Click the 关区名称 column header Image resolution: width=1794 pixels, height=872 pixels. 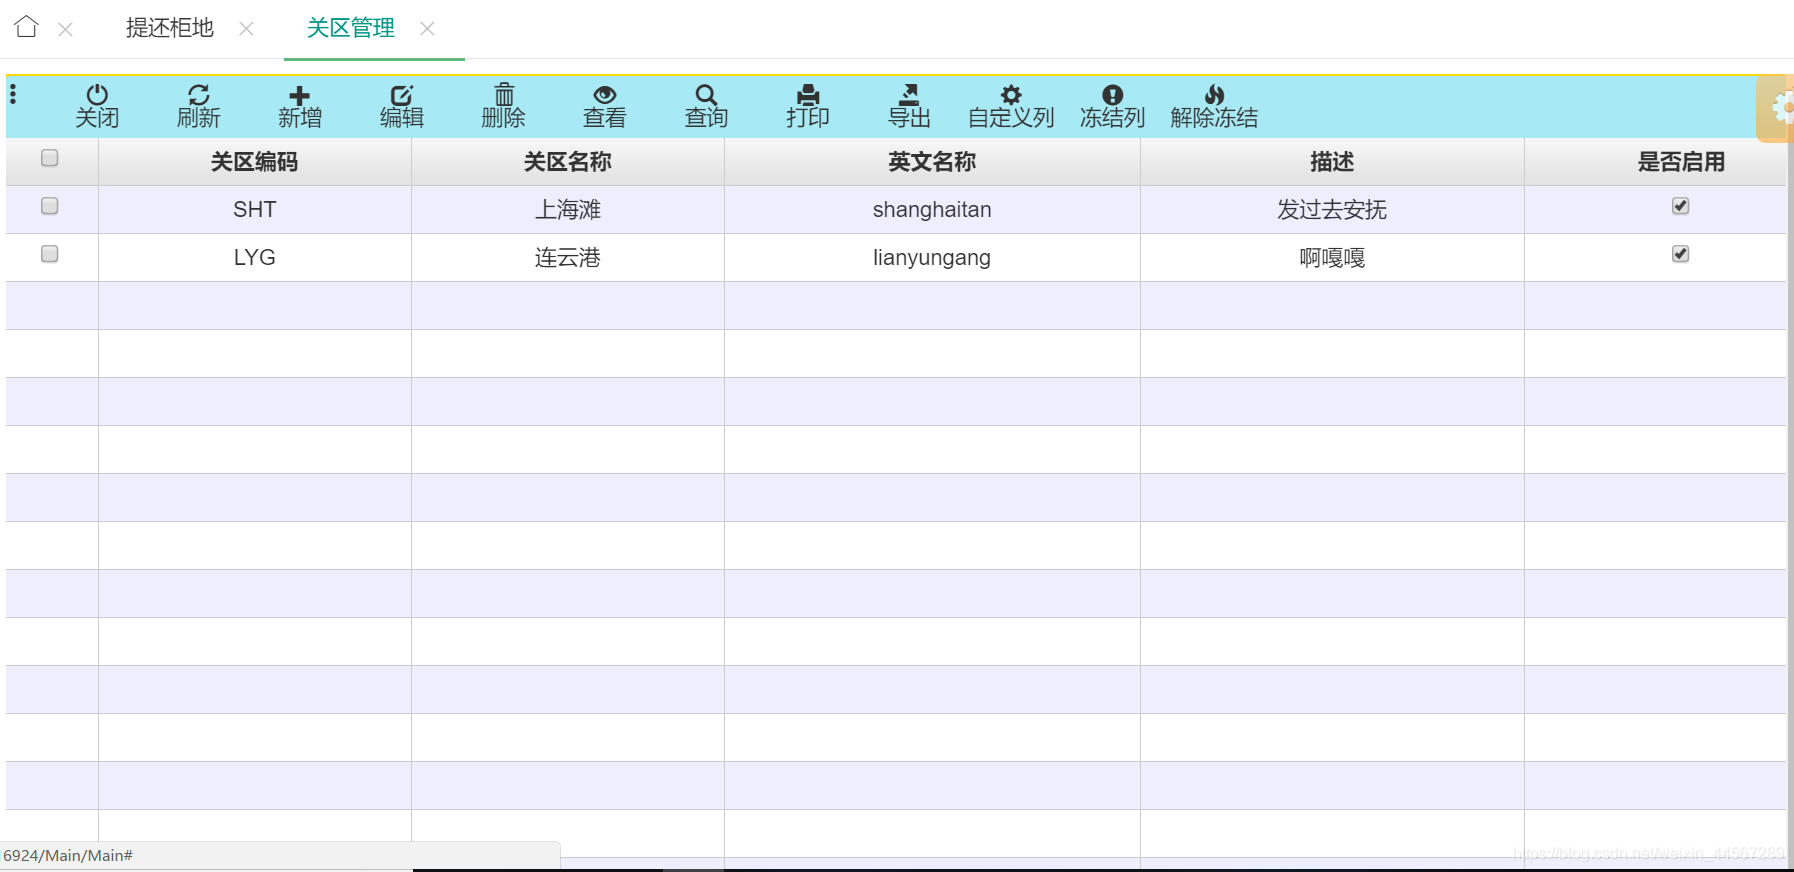click(x=568, y=162)
